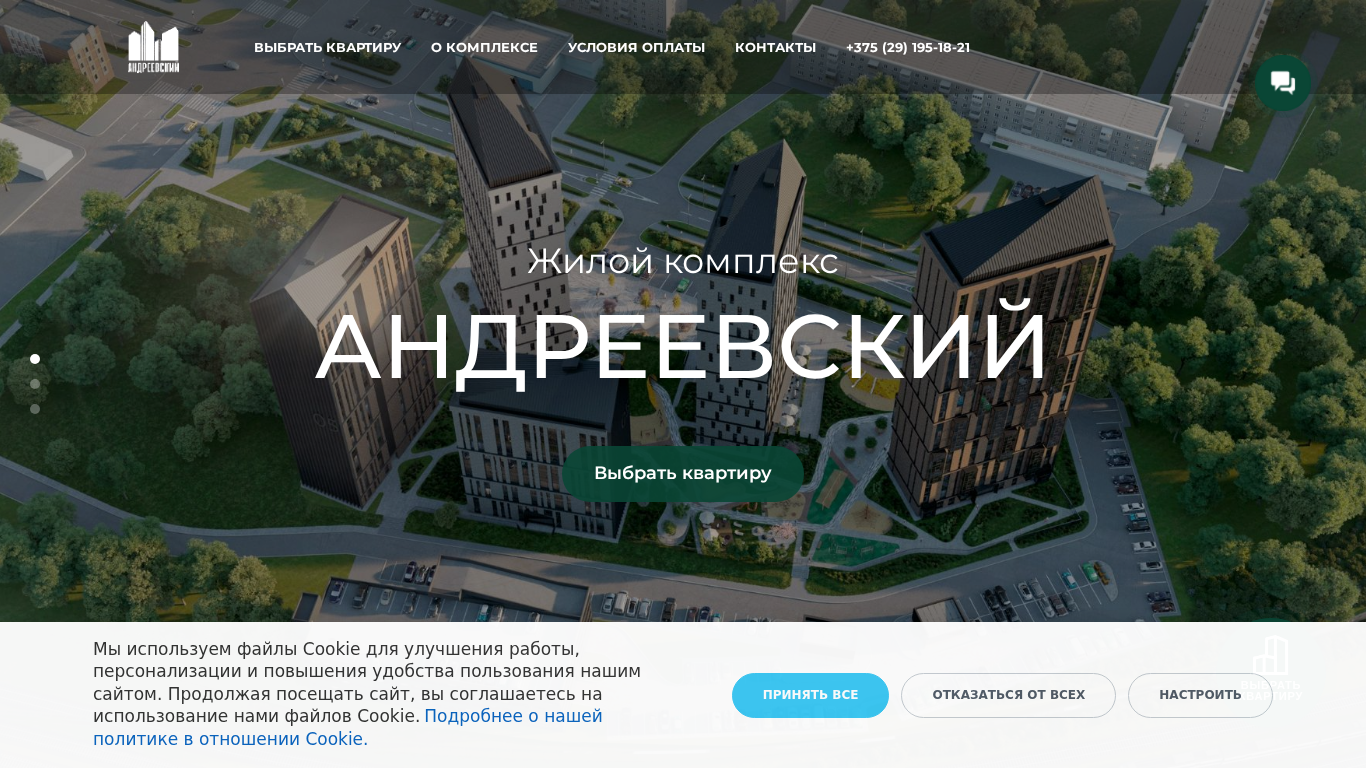Open the Контакты menu item
The image size is (1366, 768).
click(x=775, y=48)
